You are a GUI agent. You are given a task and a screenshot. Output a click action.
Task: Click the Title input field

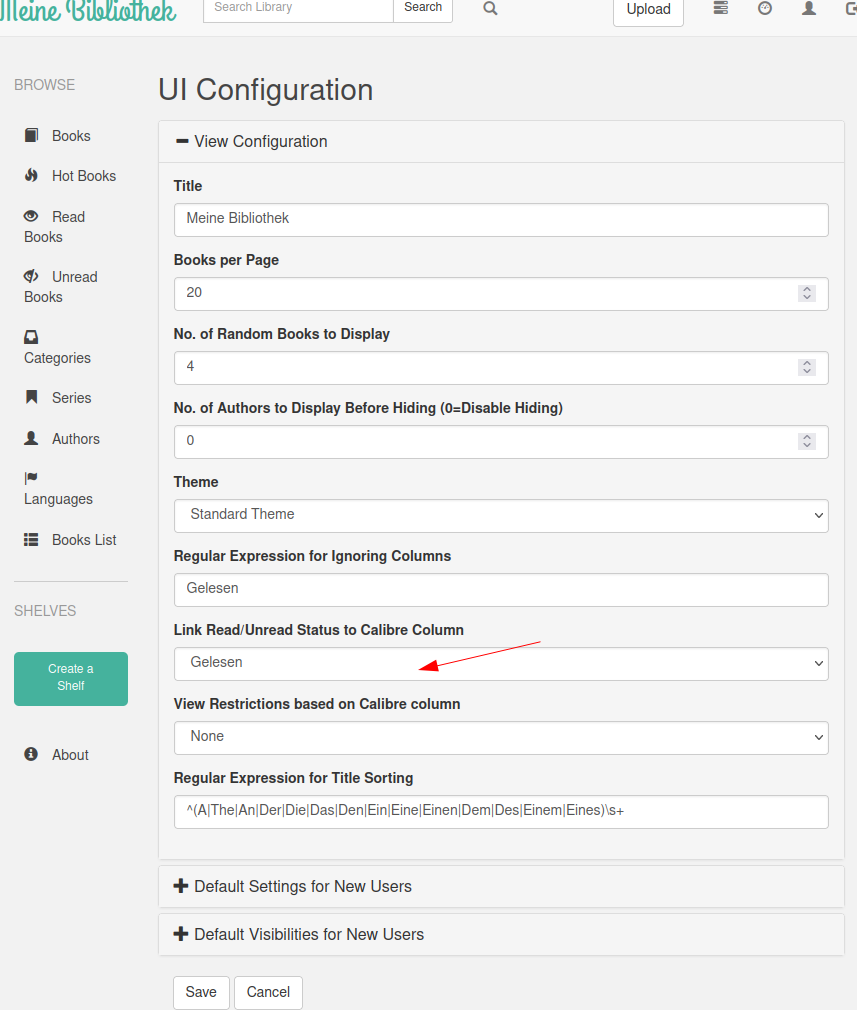501,220
